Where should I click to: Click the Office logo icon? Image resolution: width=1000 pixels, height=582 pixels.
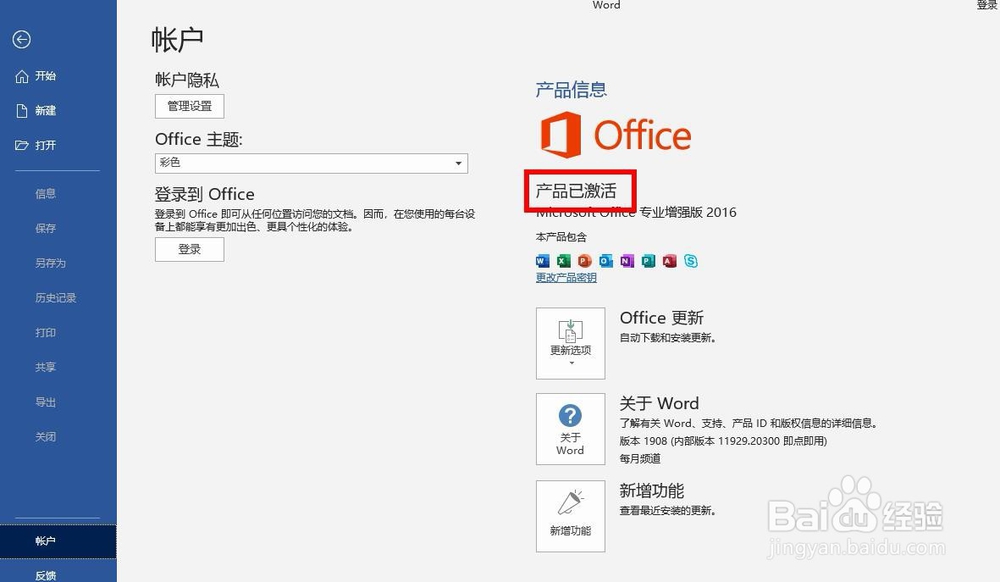(561, 135)
